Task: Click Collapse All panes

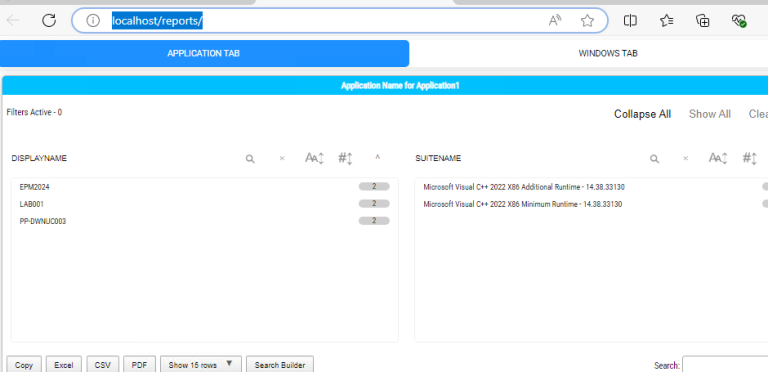Action: coord(643,114)
